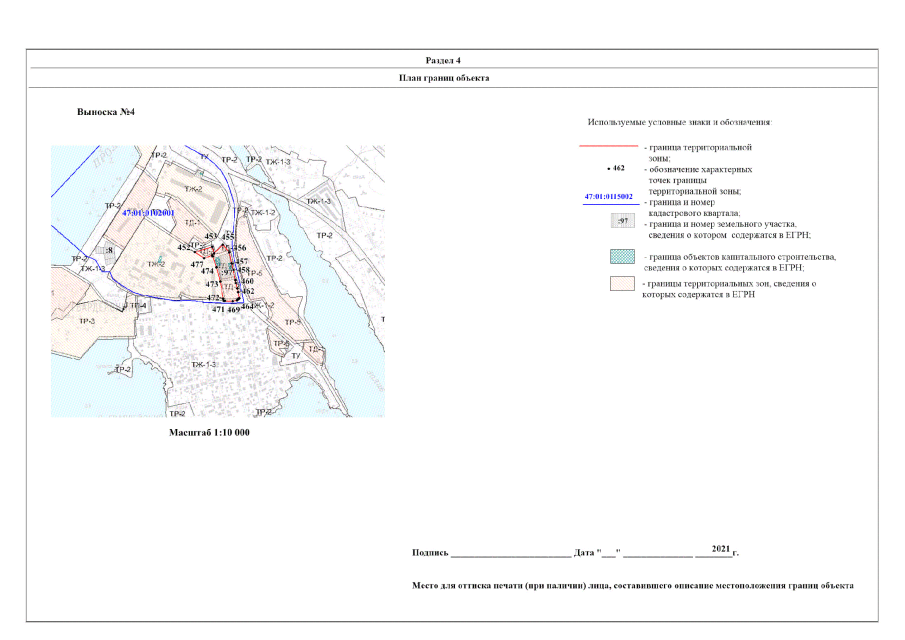This screenshot has width=905, height=640.
Task: Click the 'Выноска №4' heading
Action: pos(106,112)
